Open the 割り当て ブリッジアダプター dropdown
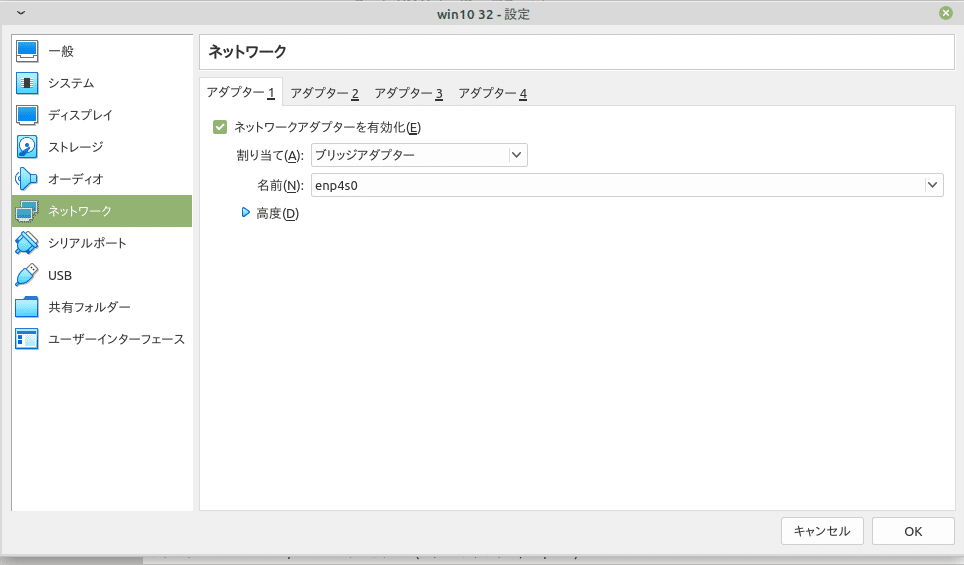Viewport: 964px width, 565px height. tap(419, 155)
